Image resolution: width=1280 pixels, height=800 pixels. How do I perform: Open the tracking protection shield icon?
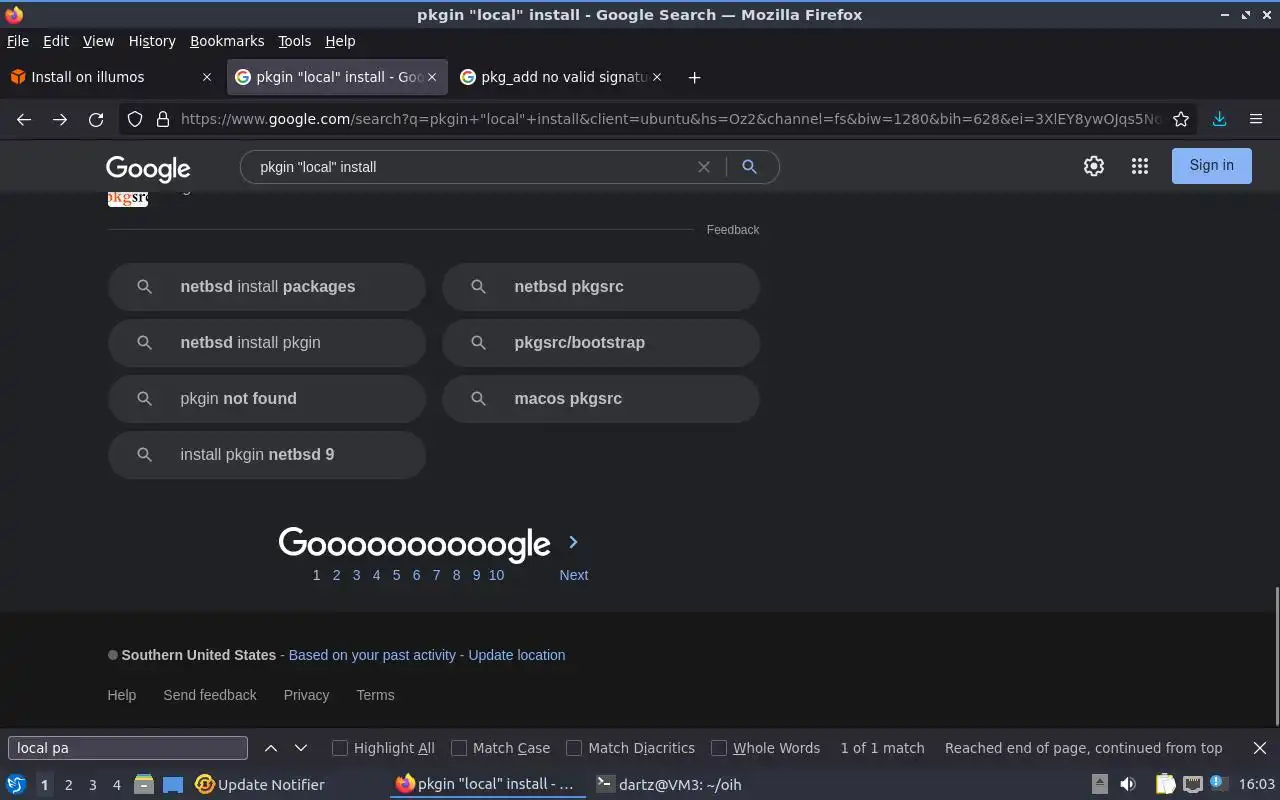coord(135,119)
